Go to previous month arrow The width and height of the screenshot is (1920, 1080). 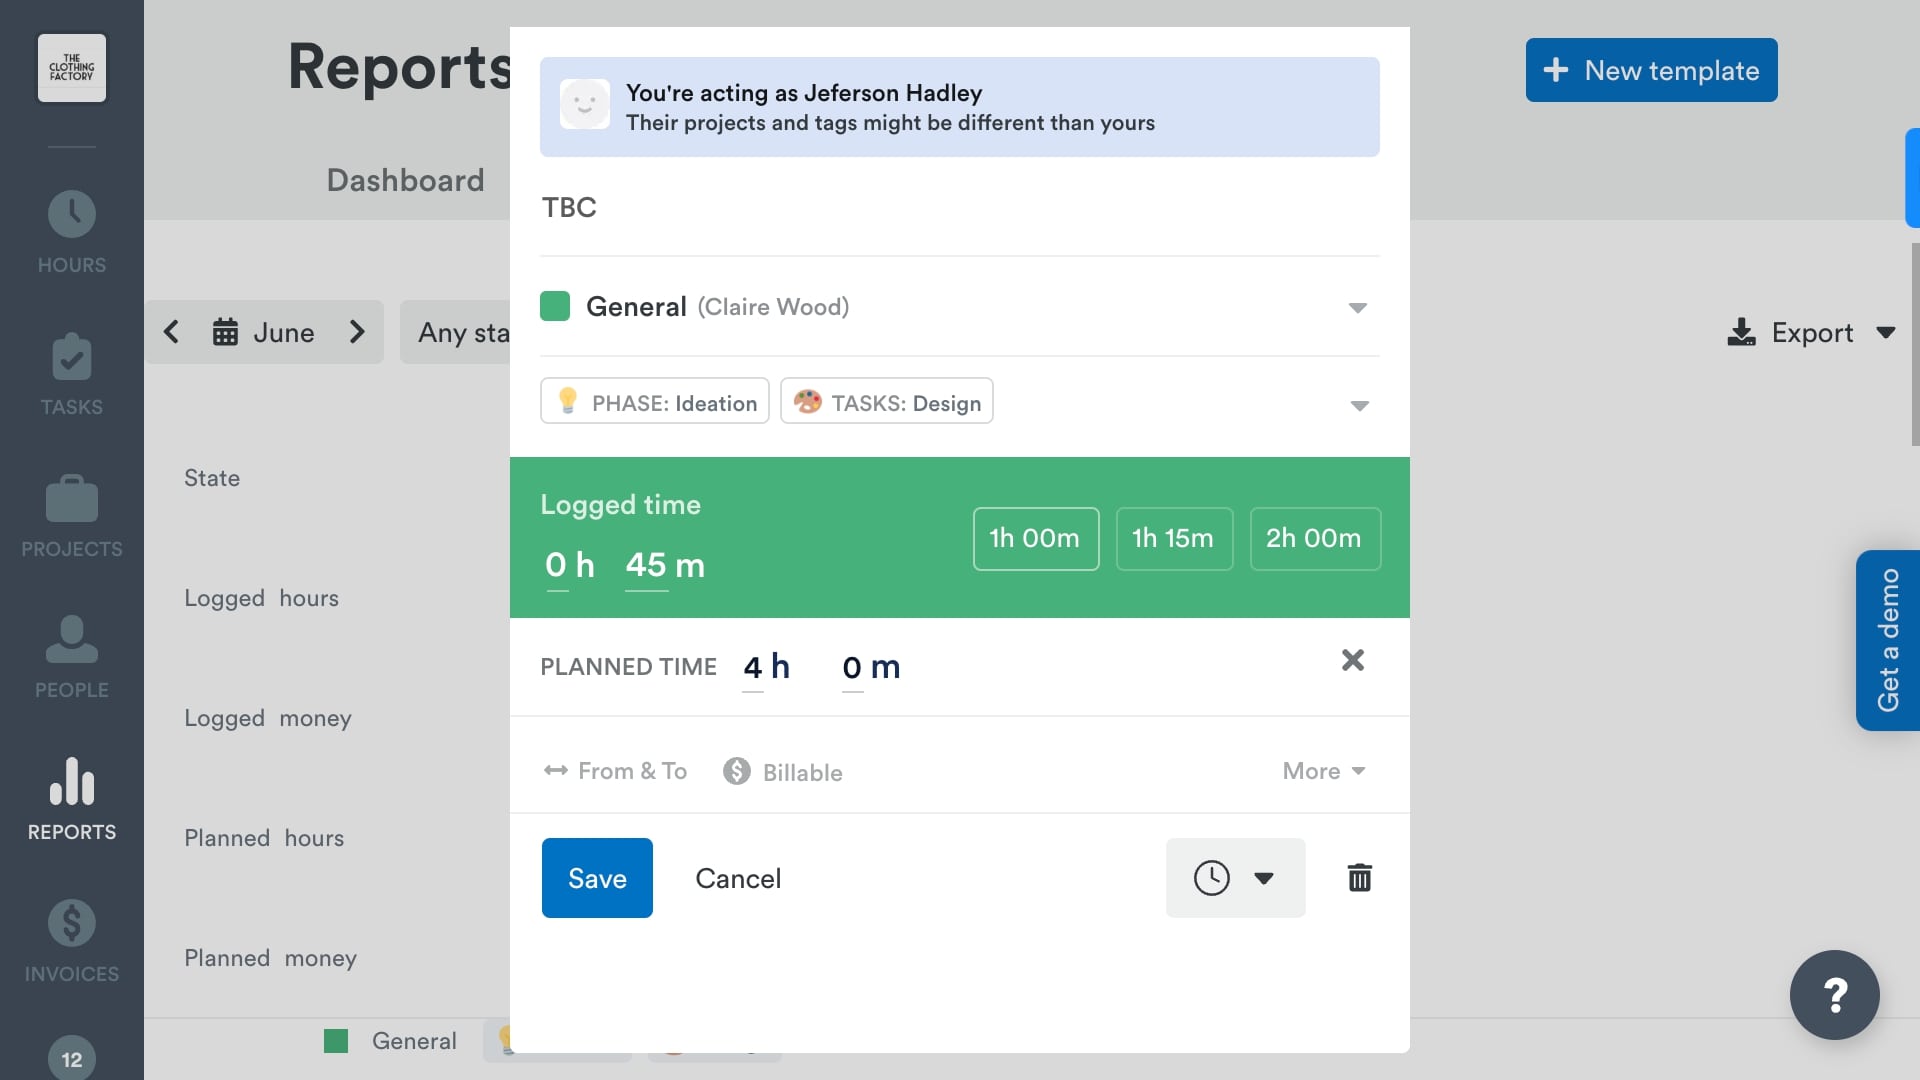pyautogui.click(x=171, y=332)
